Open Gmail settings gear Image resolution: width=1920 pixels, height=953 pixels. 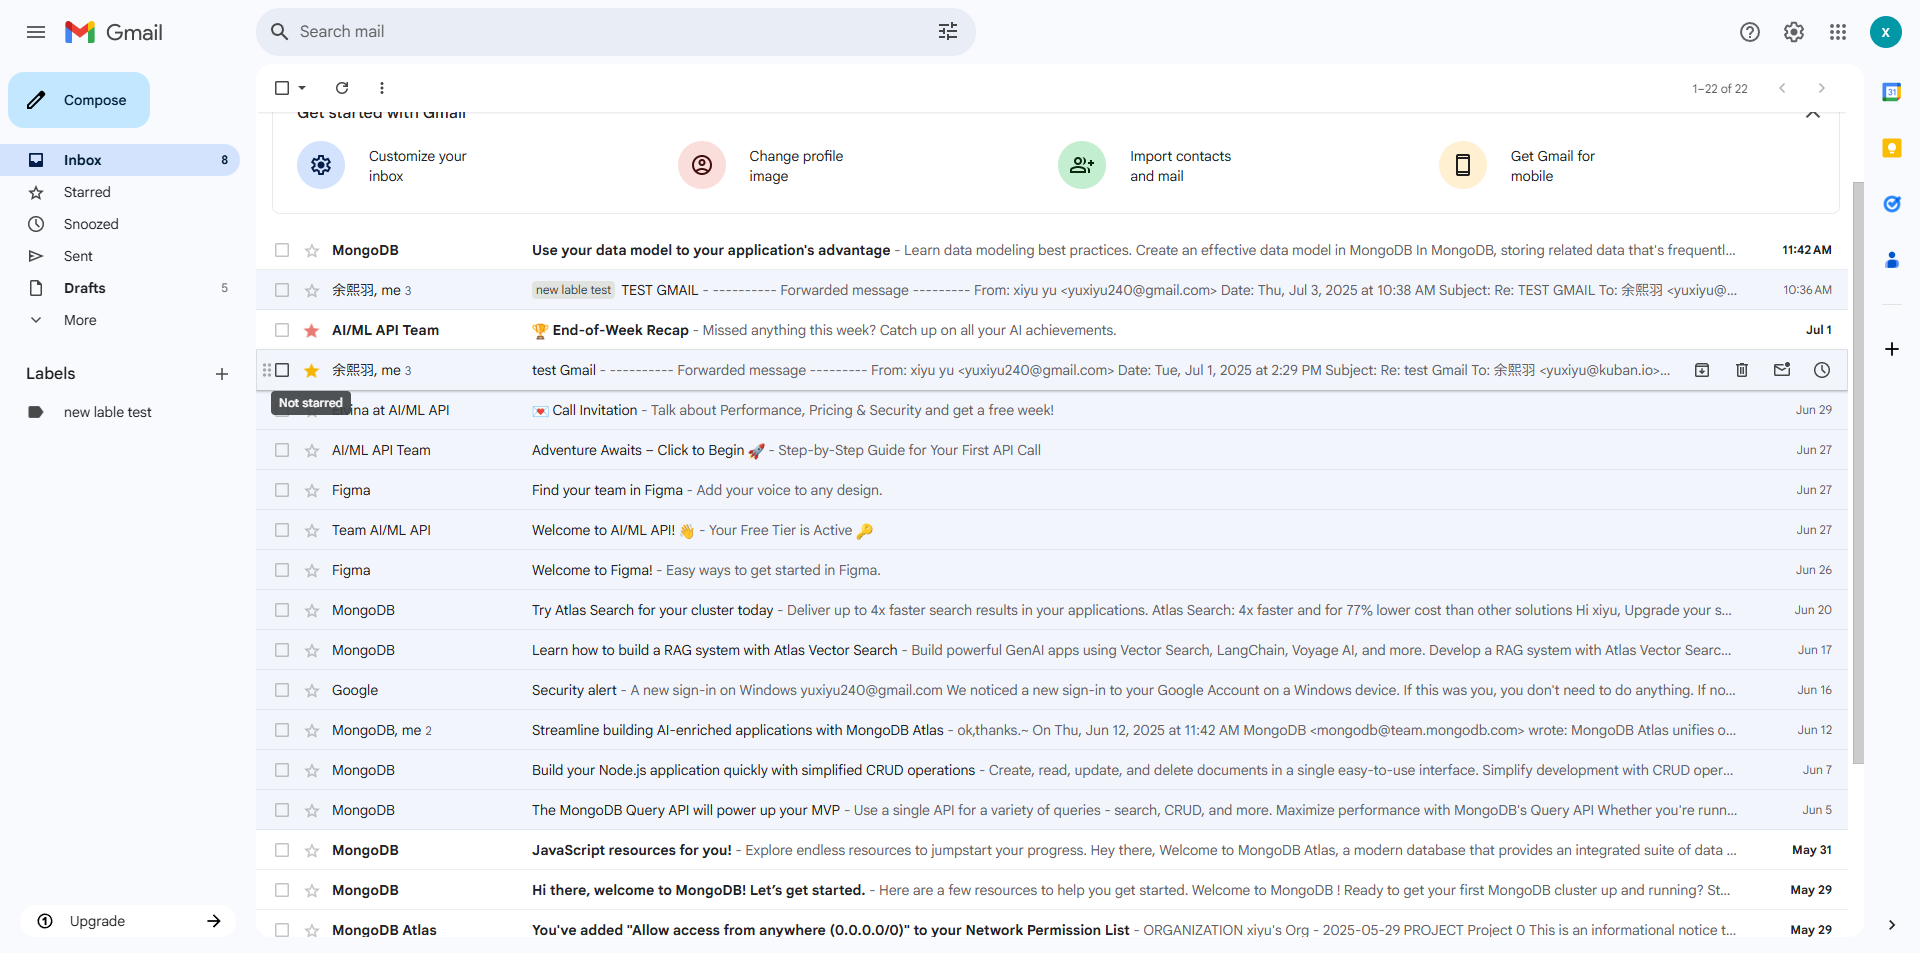[1794, 32]
